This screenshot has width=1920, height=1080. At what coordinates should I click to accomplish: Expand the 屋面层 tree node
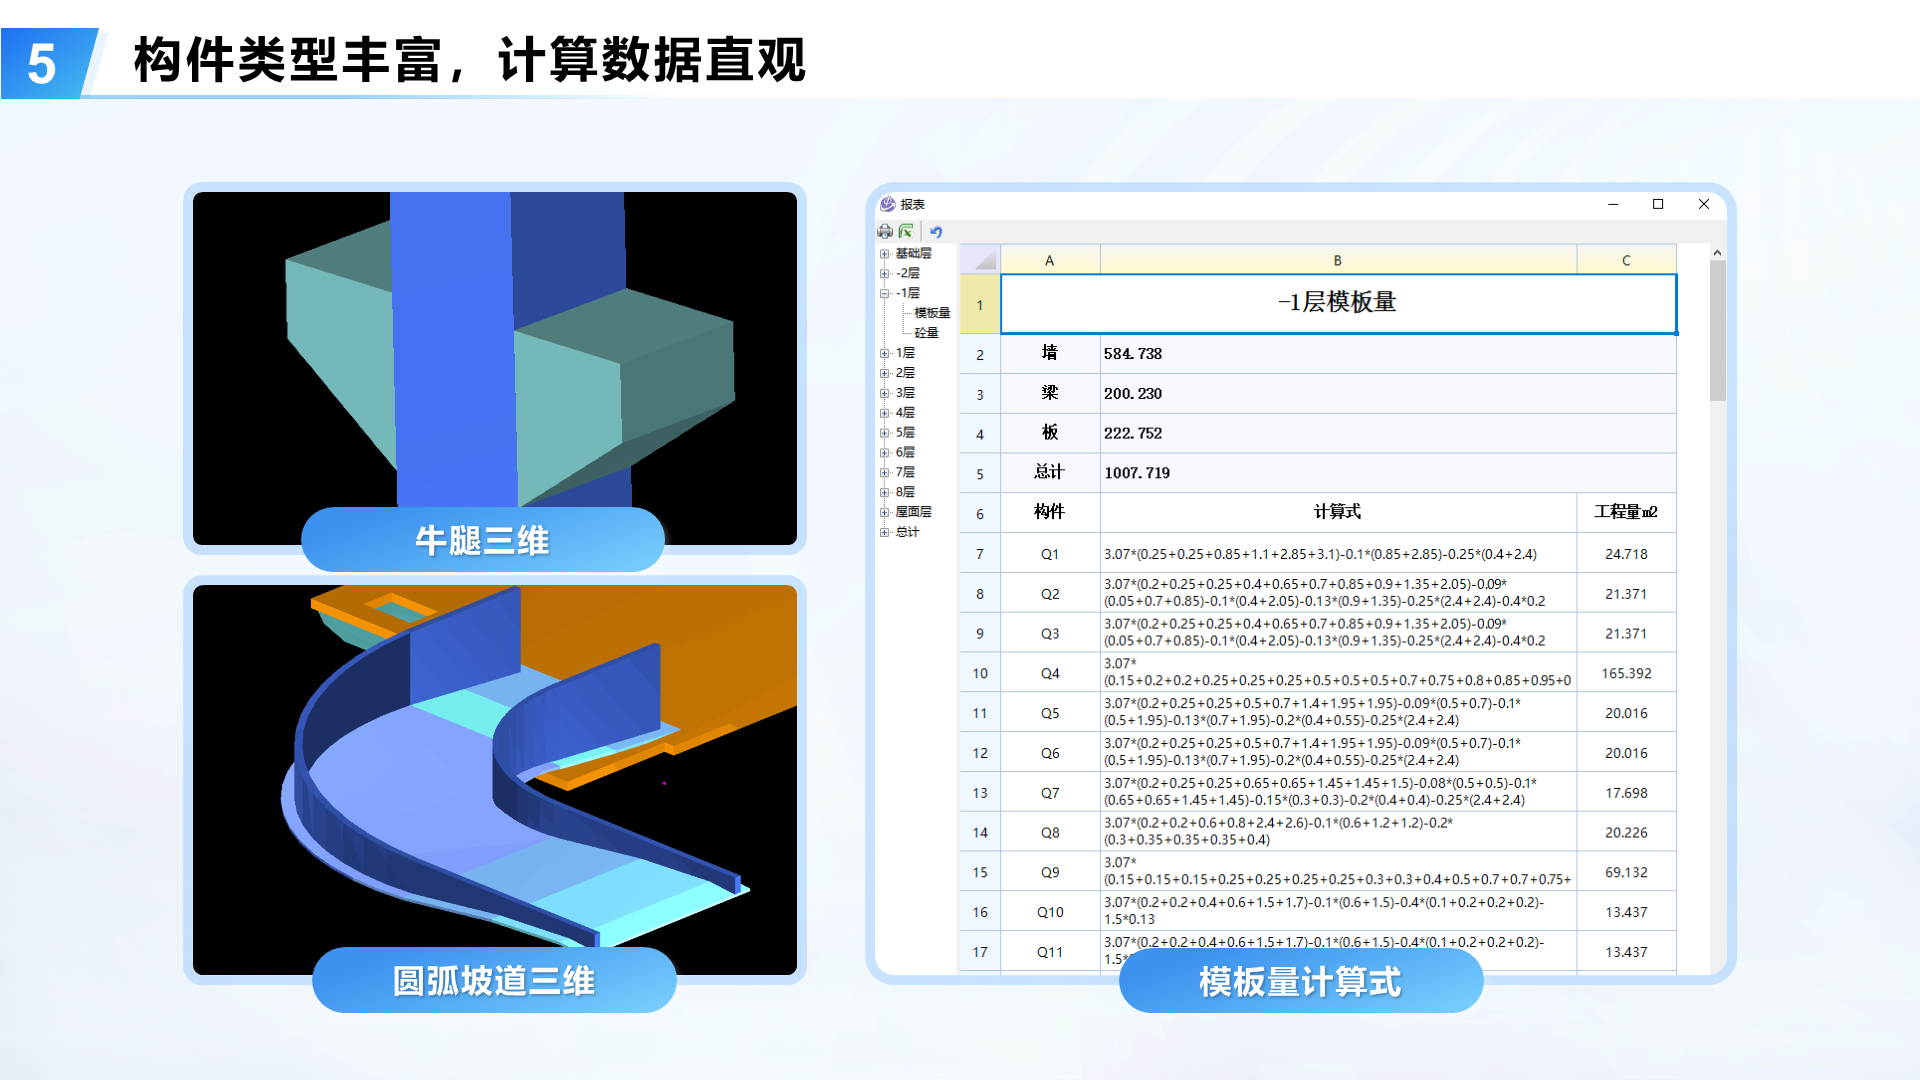coord(884,512)
